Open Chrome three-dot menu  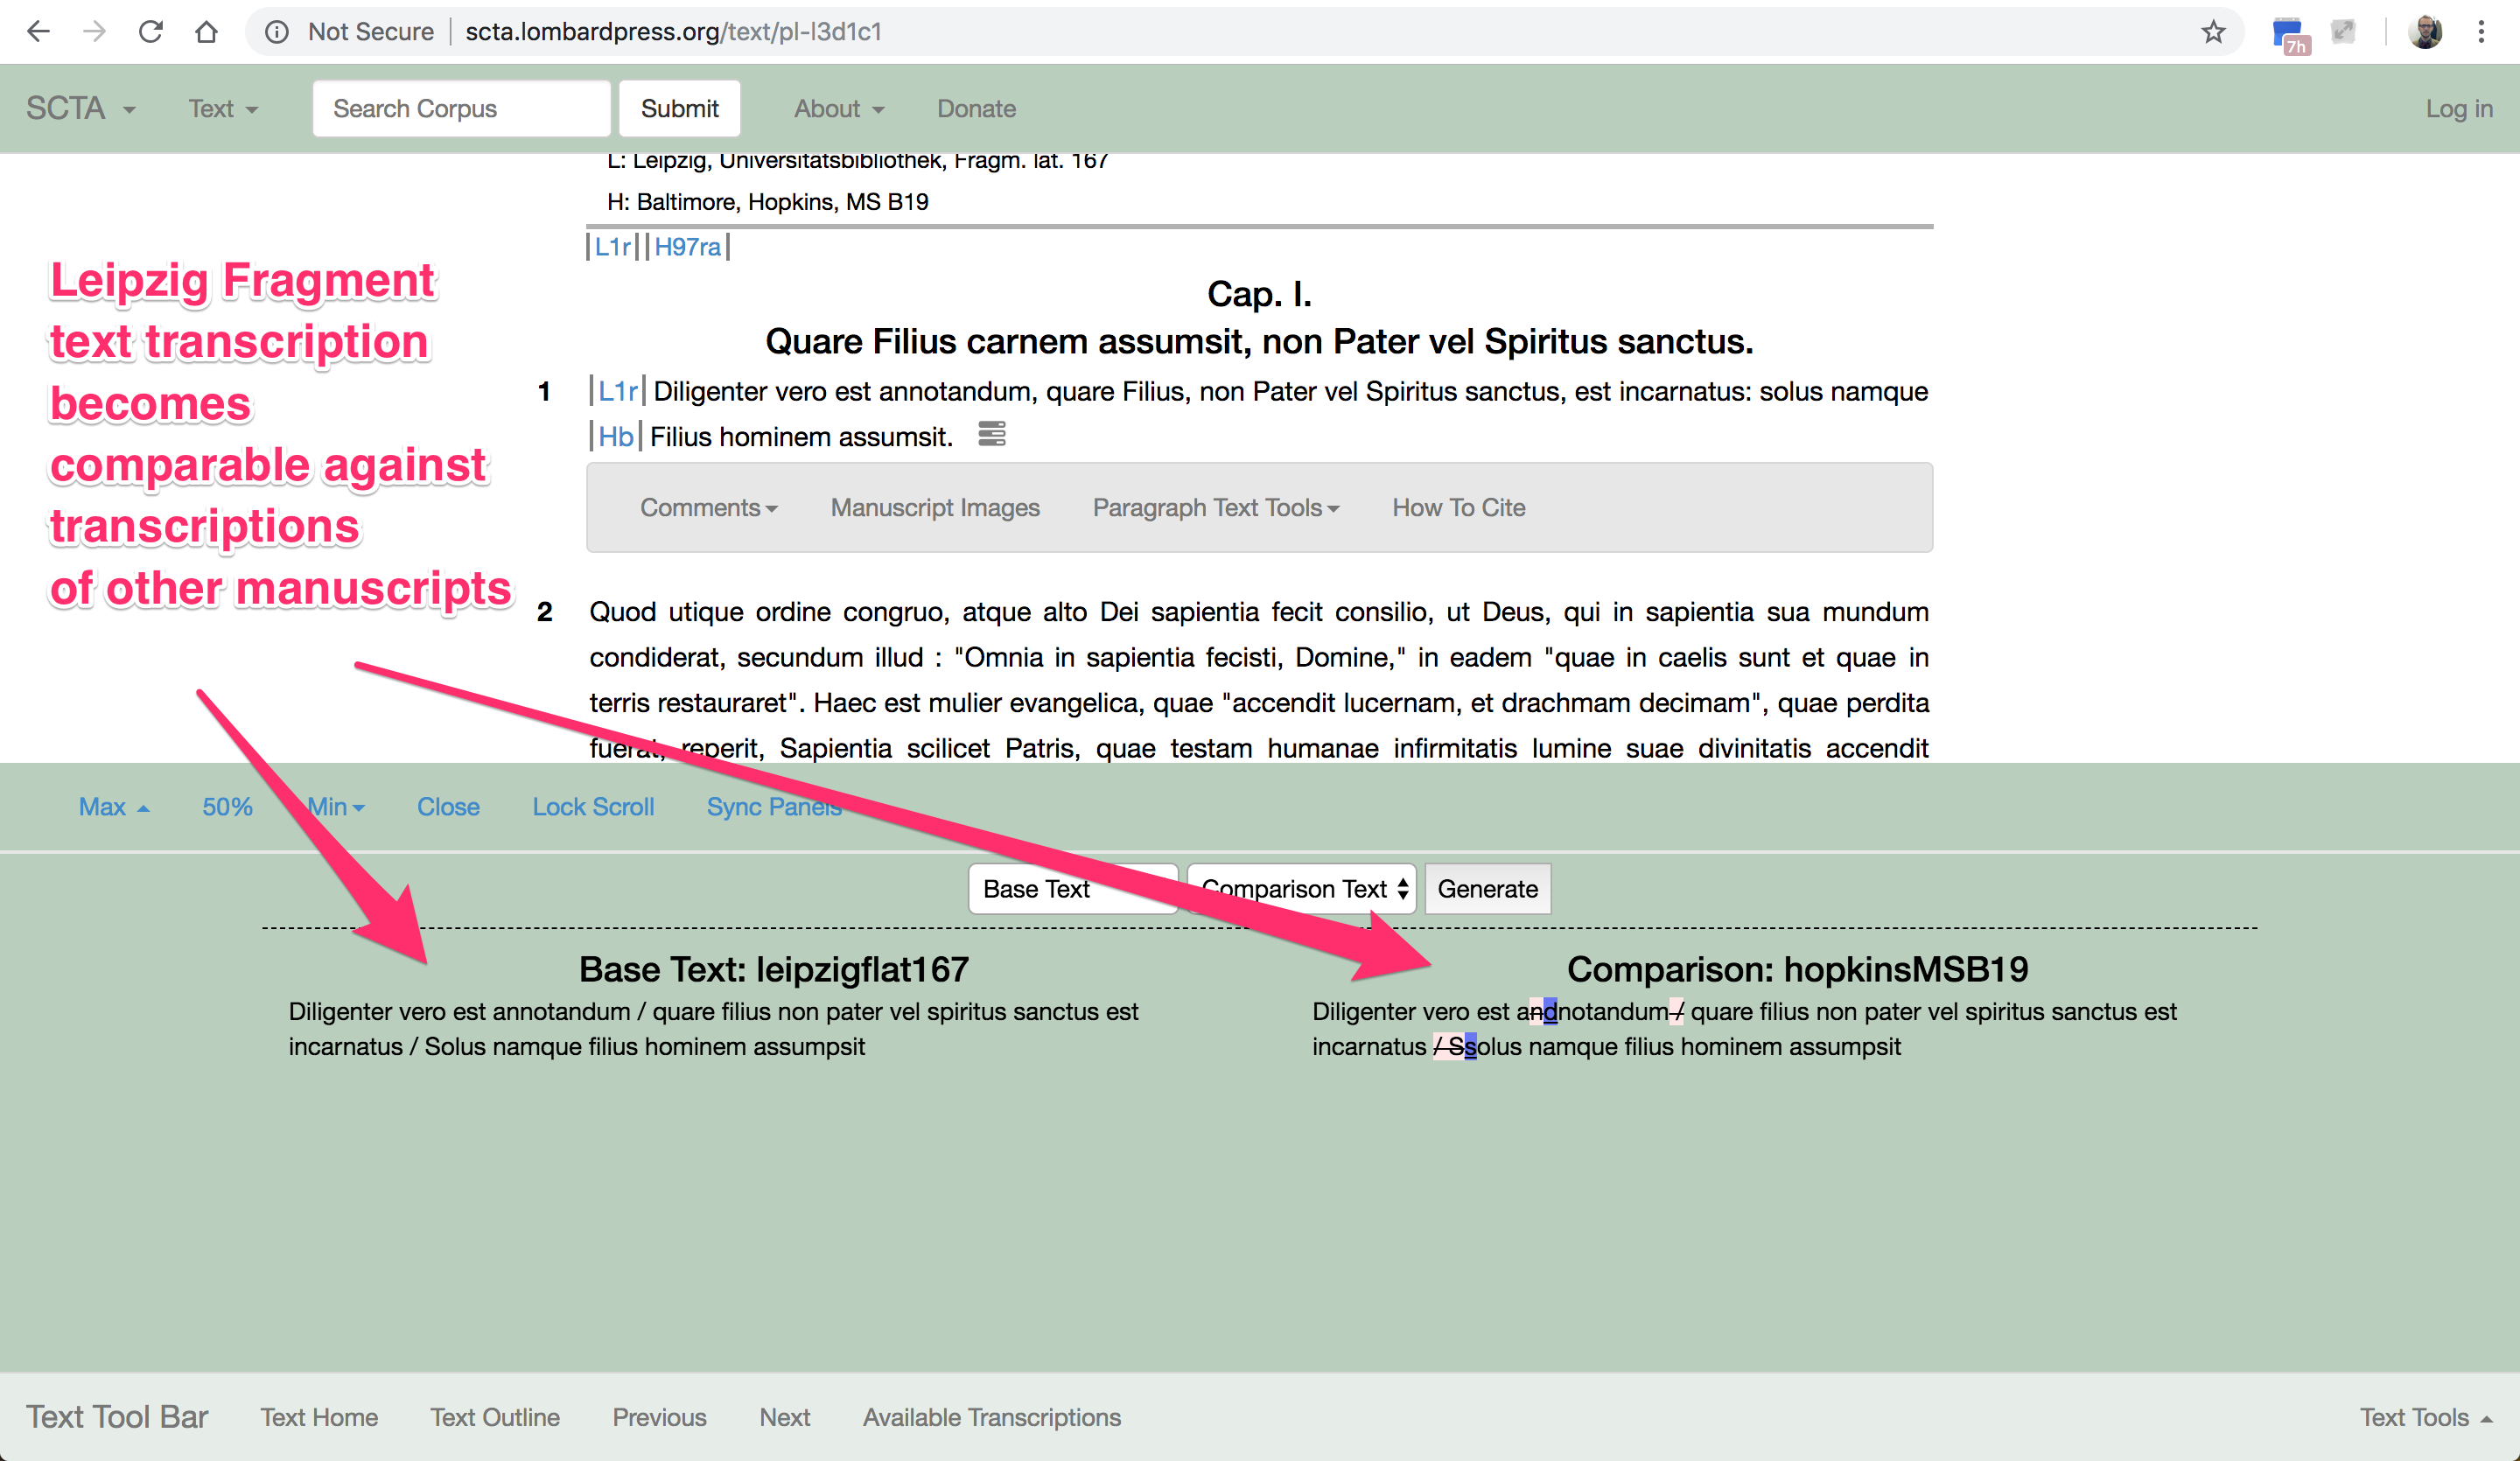pos(2481,32)
